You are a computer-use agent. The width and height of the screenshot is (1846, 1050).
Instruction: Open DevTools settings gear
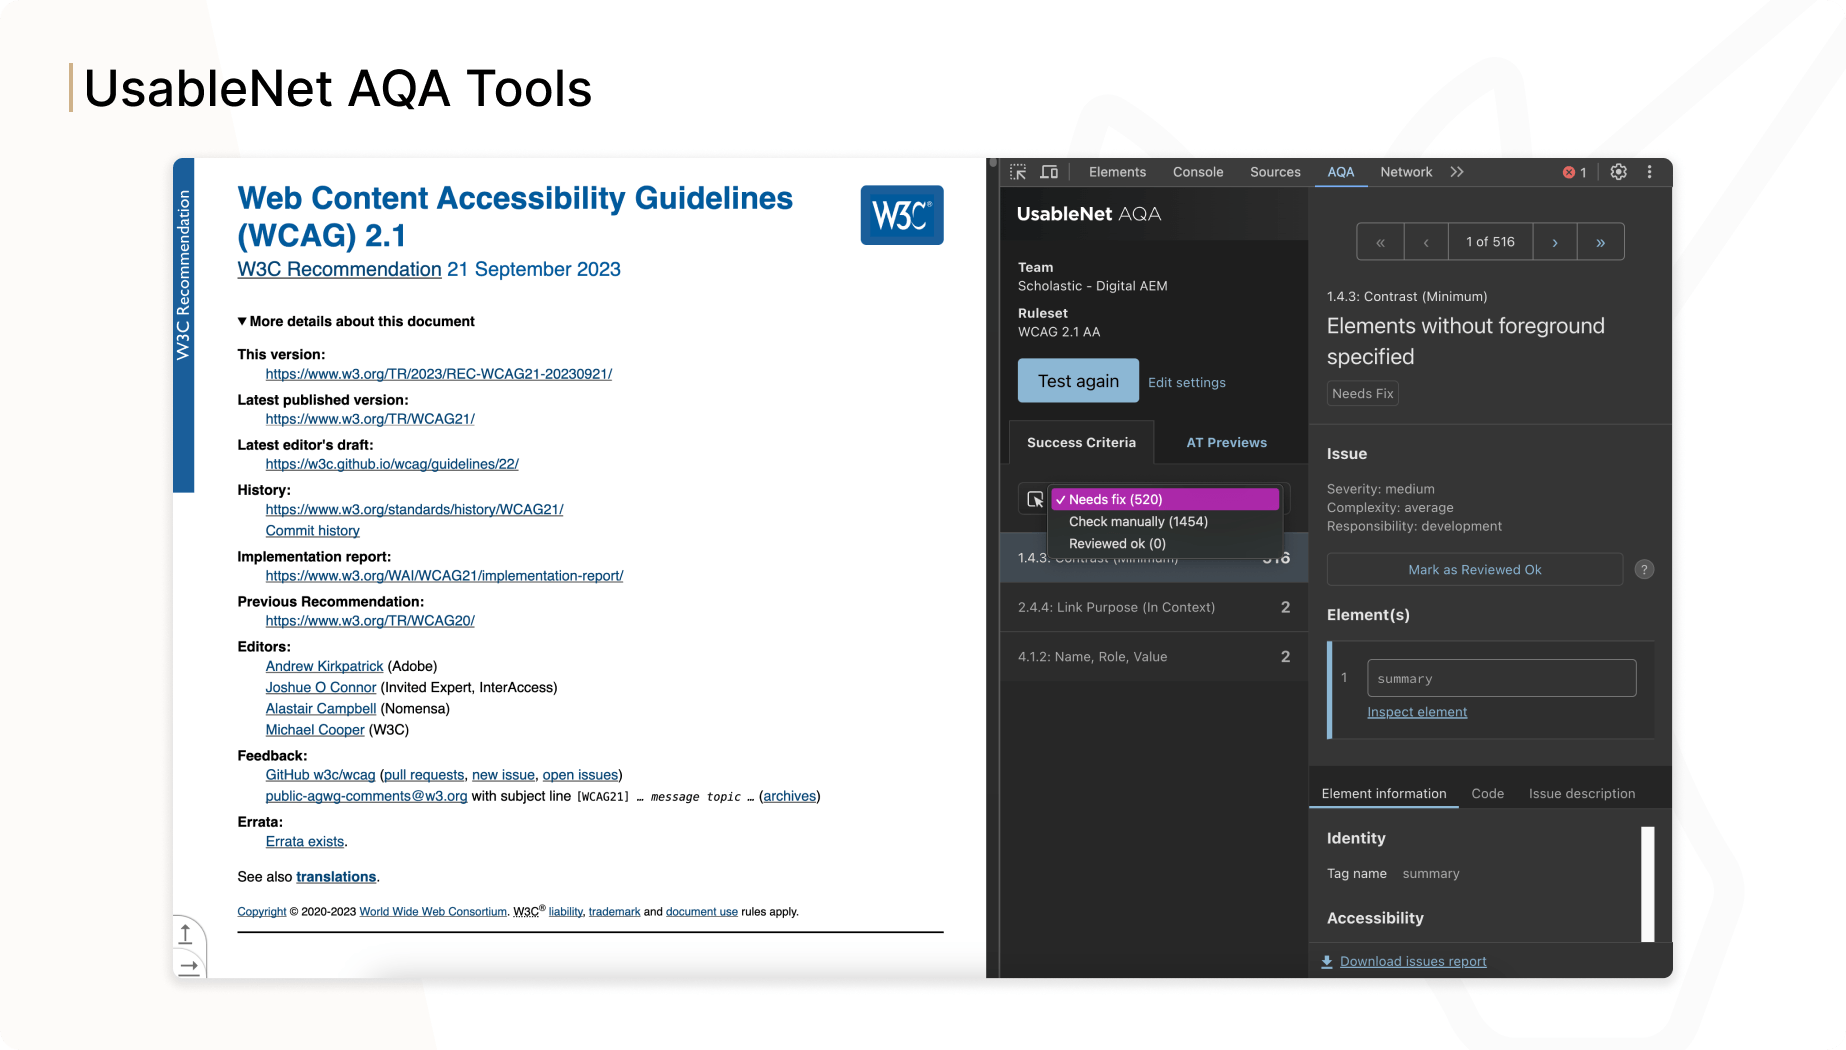[1619, 172]
